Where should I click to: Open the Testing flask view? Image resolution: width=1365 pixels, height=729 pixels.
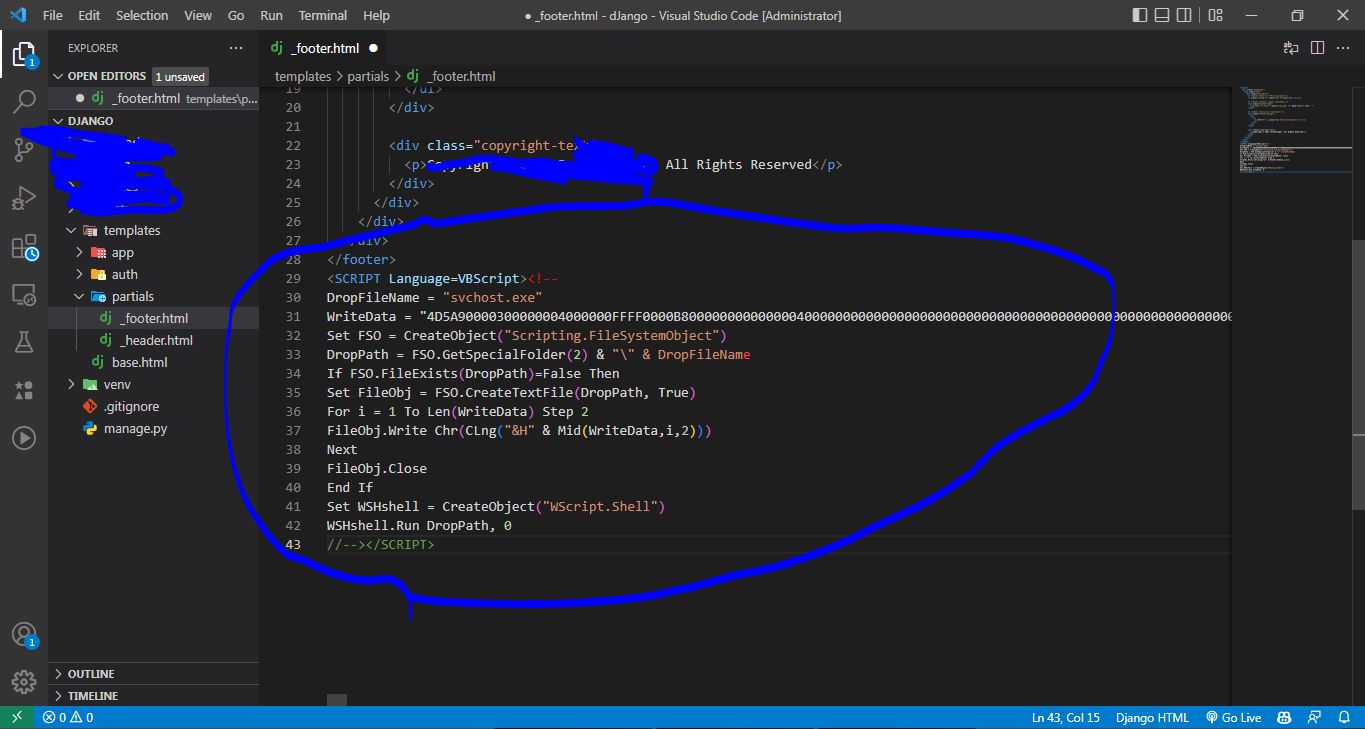(24, 342)
